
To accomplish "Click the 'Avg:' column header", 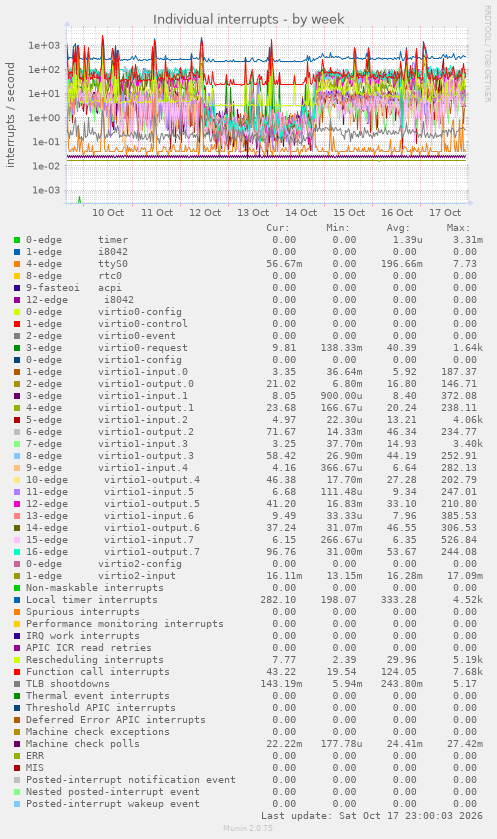I will [x=398, y=228].
